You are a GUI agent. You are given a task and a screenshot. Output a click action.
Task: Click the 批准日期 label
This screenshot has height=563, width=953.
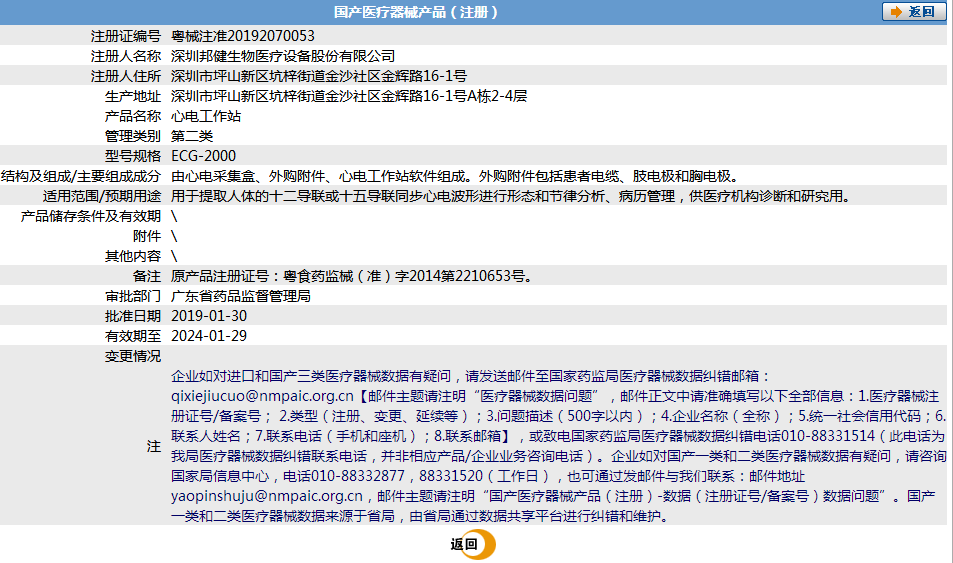(x=132, y=316)
